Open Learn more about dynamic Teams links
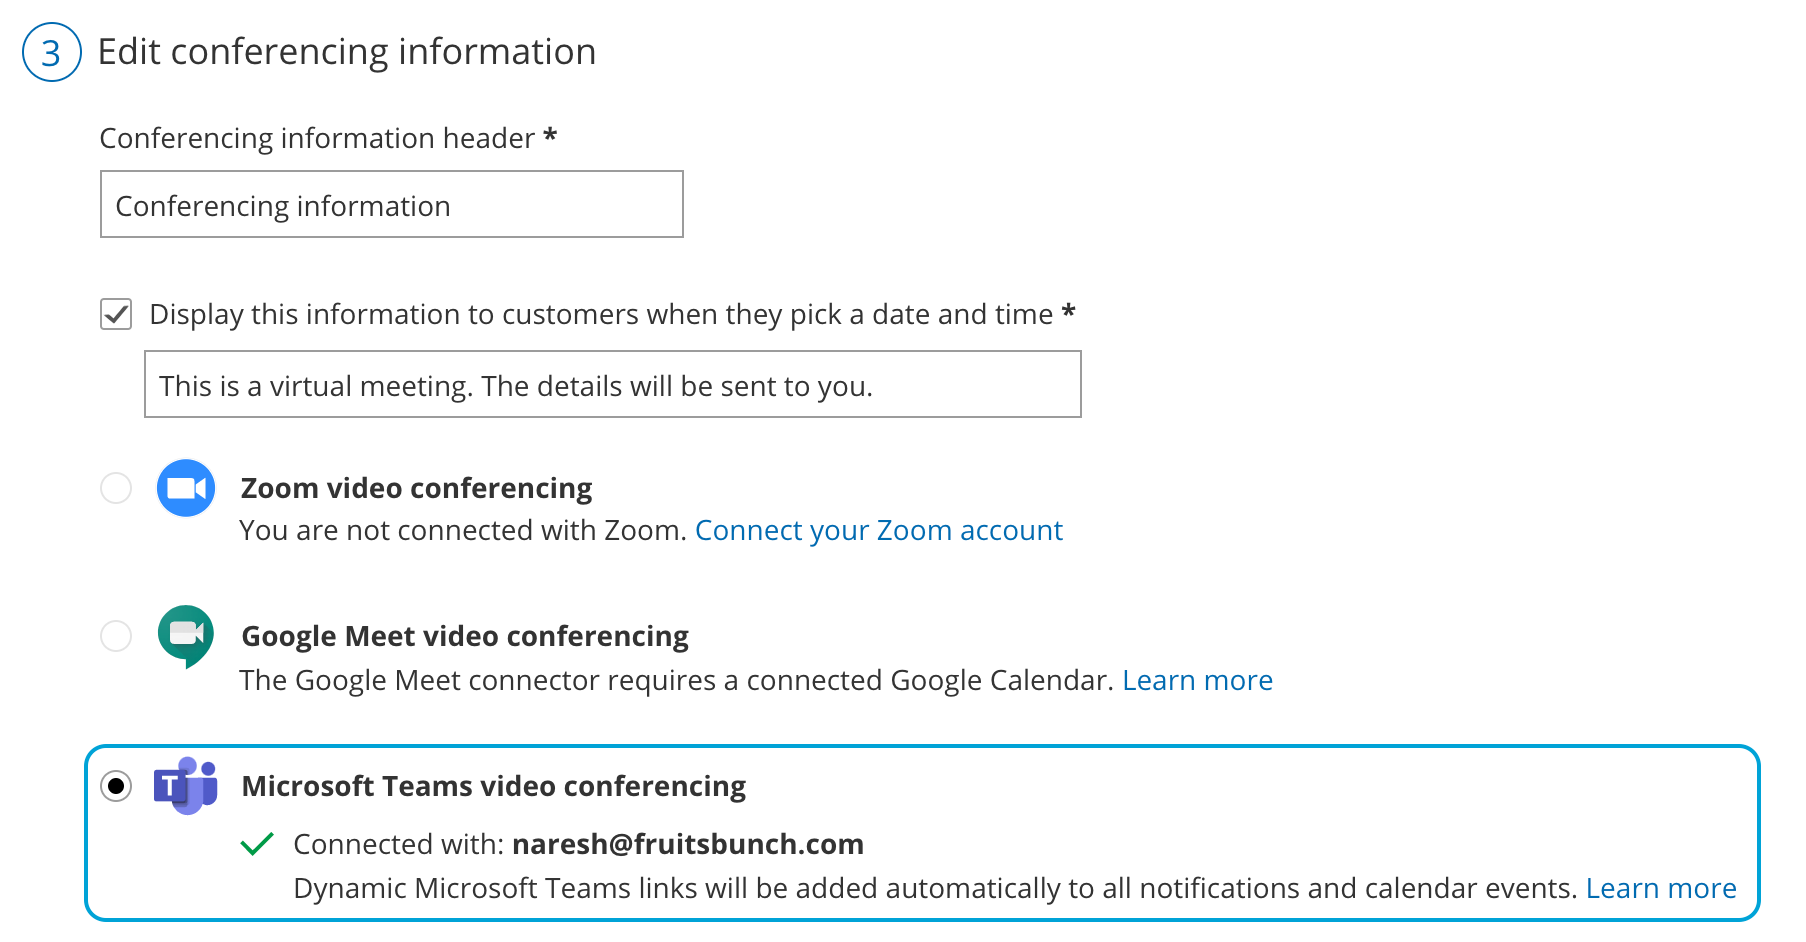The height and width of the screenshot is (942, 1806). (x=1661, y=888)
